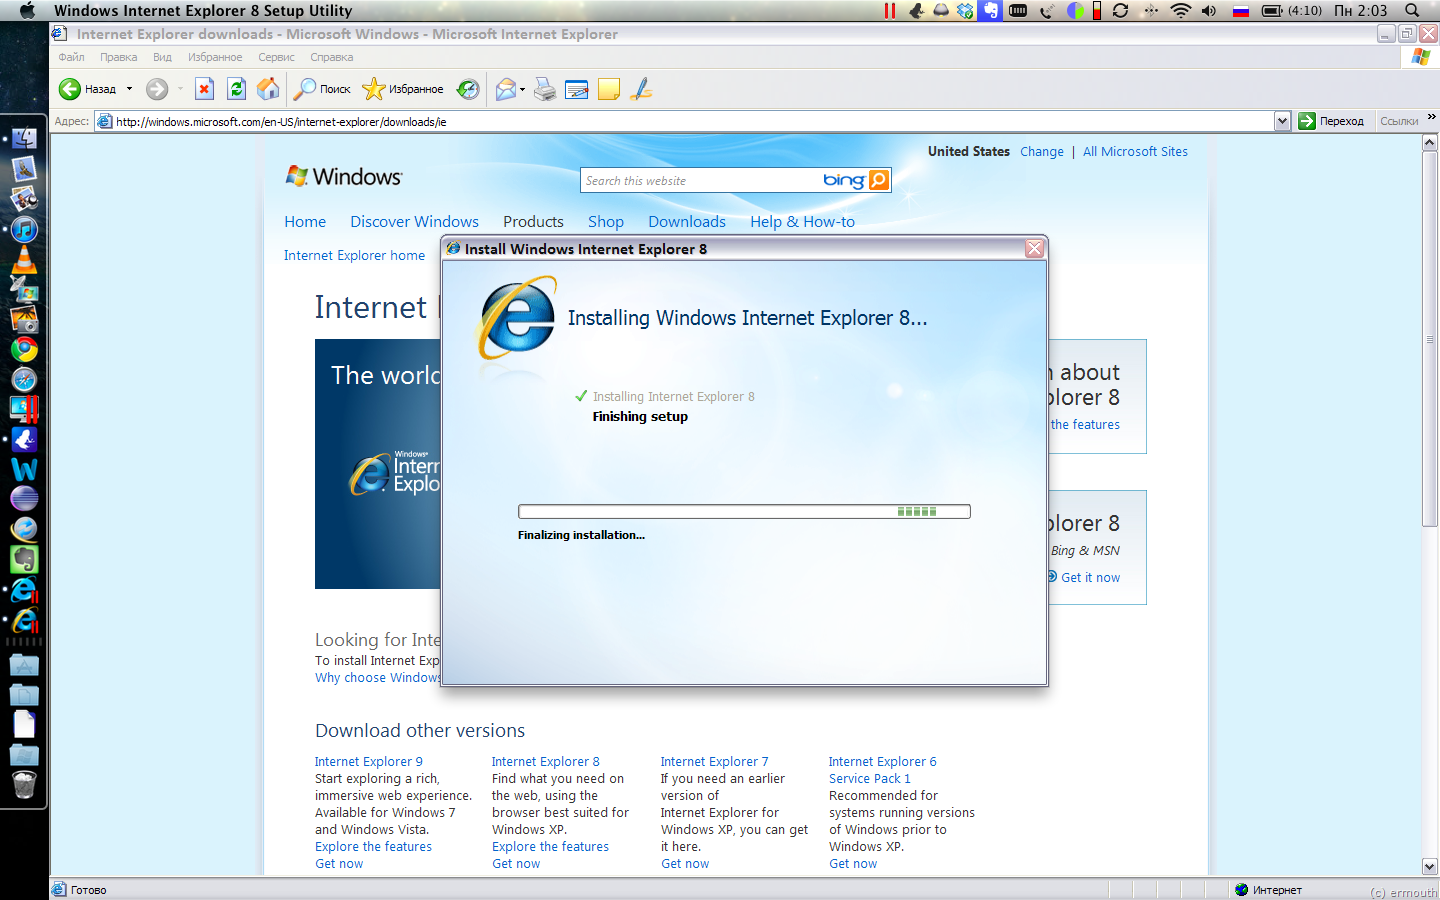Click the Change country link
This screenshot has width=1440, height=900.
tap(1042, 152)
